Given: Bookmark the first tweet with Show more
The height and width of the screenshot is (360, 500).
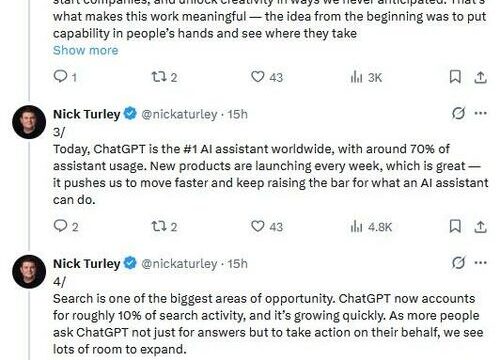Looking at the screenshot, I should tap(455, 77).
